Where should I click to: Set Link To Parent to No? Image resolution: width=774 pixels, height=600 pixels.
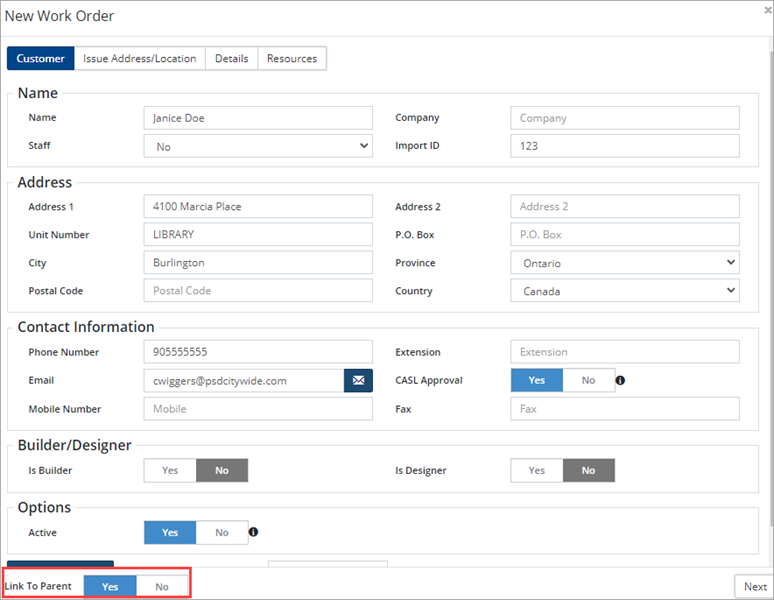click(x=162, y=587)
